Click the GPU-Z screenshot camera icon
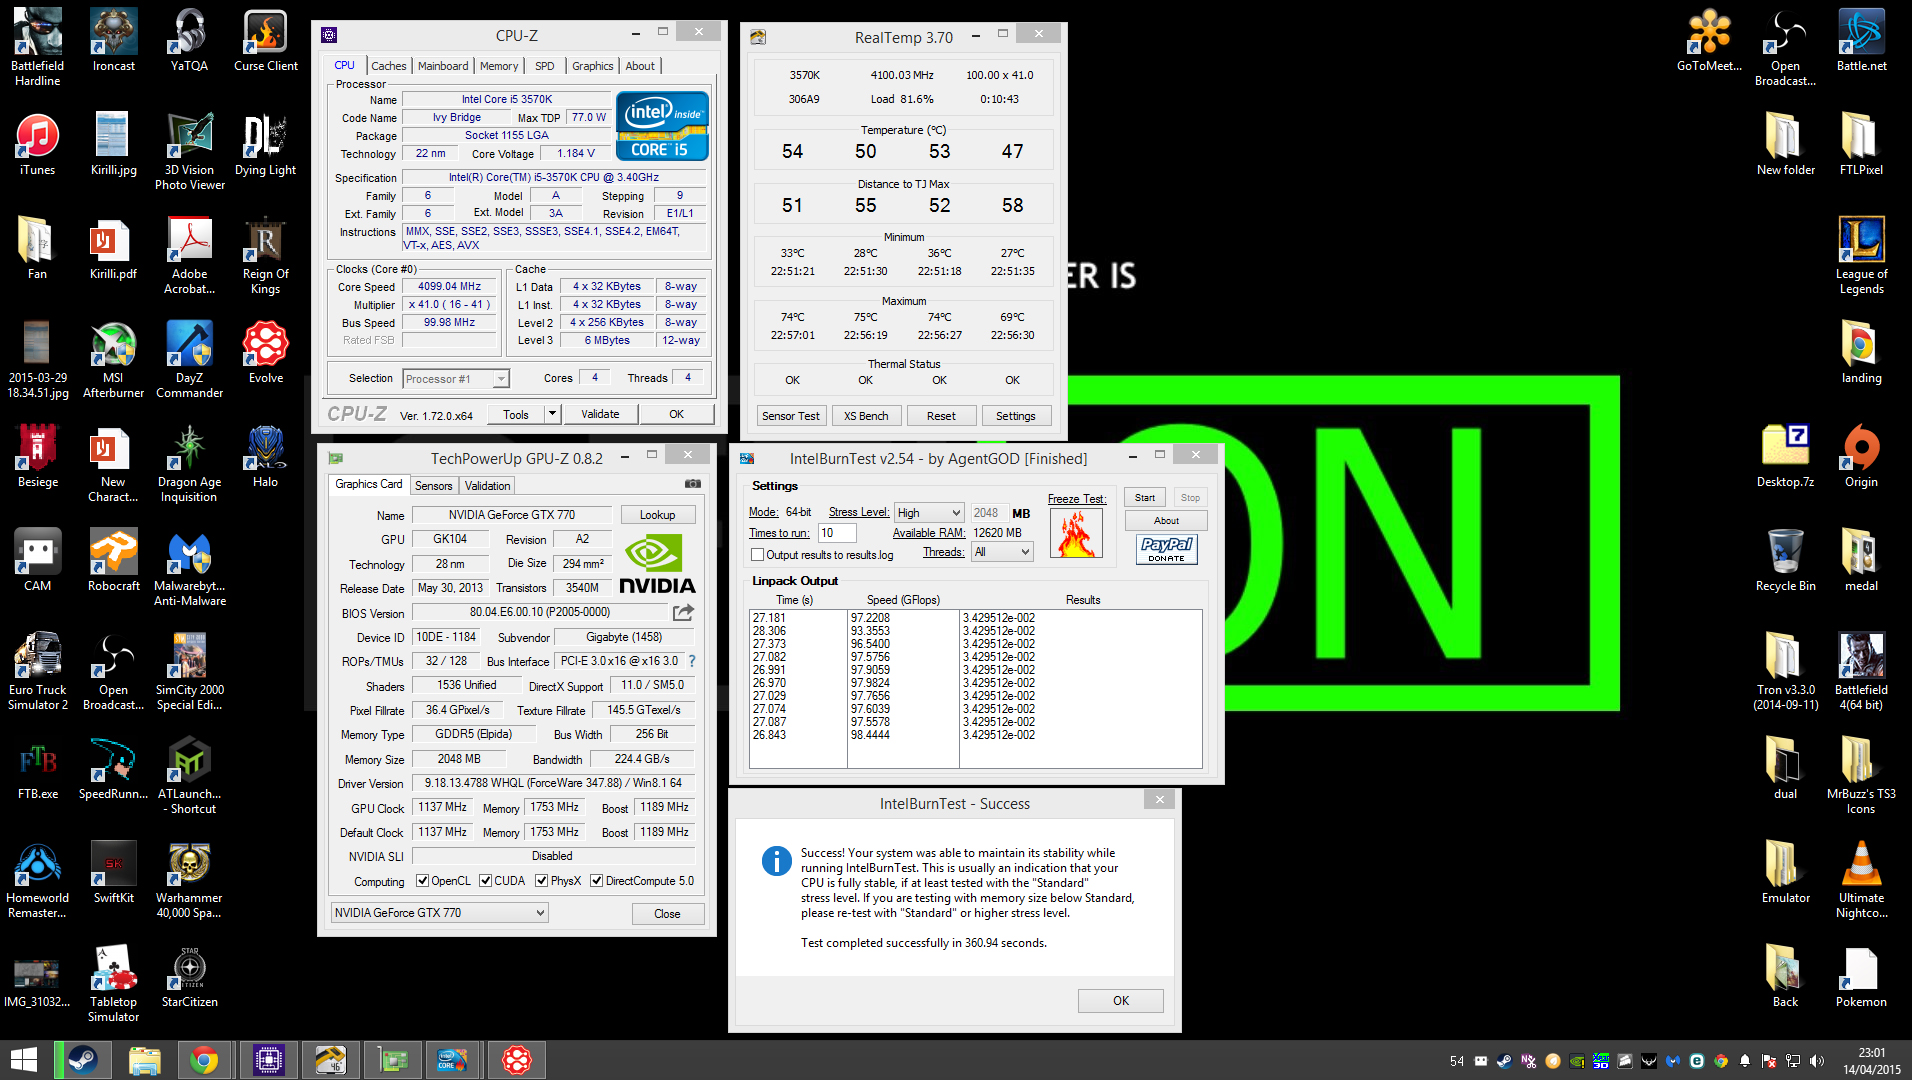Image resolution: width=1912 pixels, height=1080 pixels. coord(692,484)
